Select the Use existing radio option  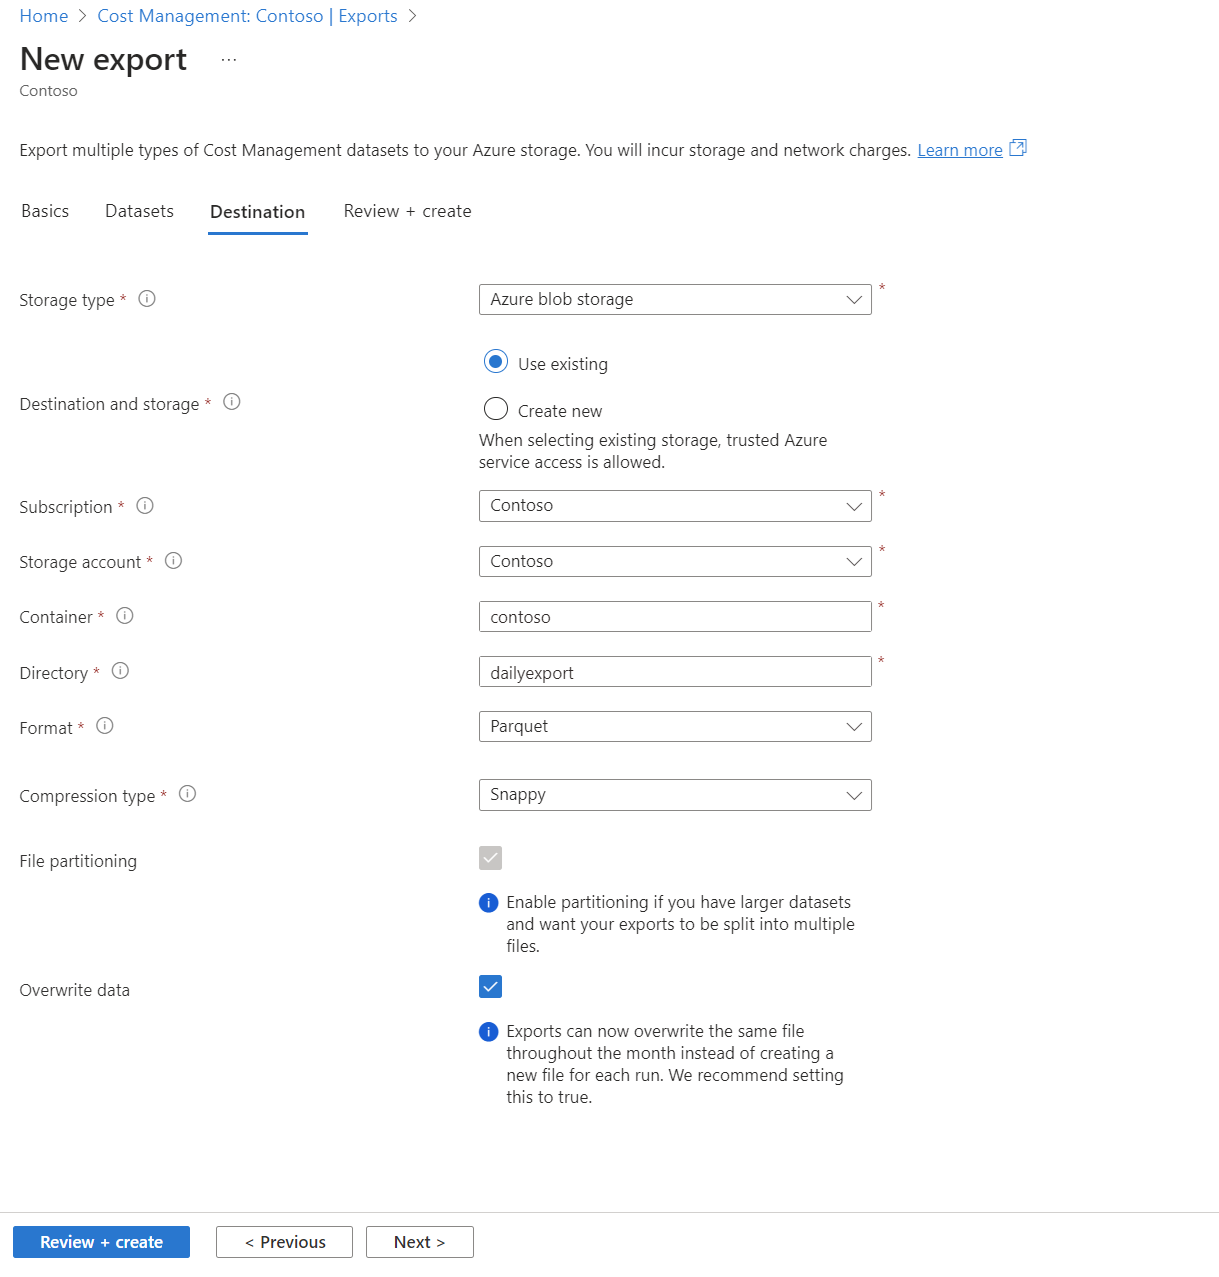496,362
